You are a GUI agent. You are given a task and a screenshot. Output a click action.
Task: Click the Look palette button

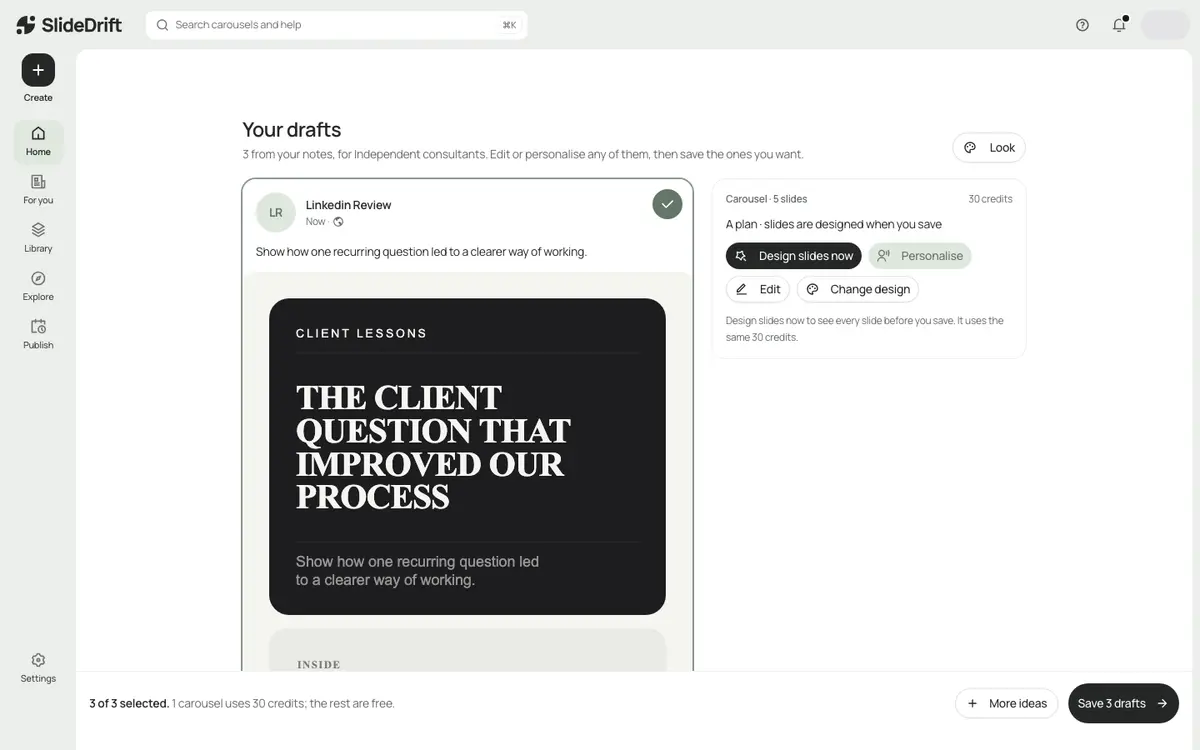tap(989, 147)
